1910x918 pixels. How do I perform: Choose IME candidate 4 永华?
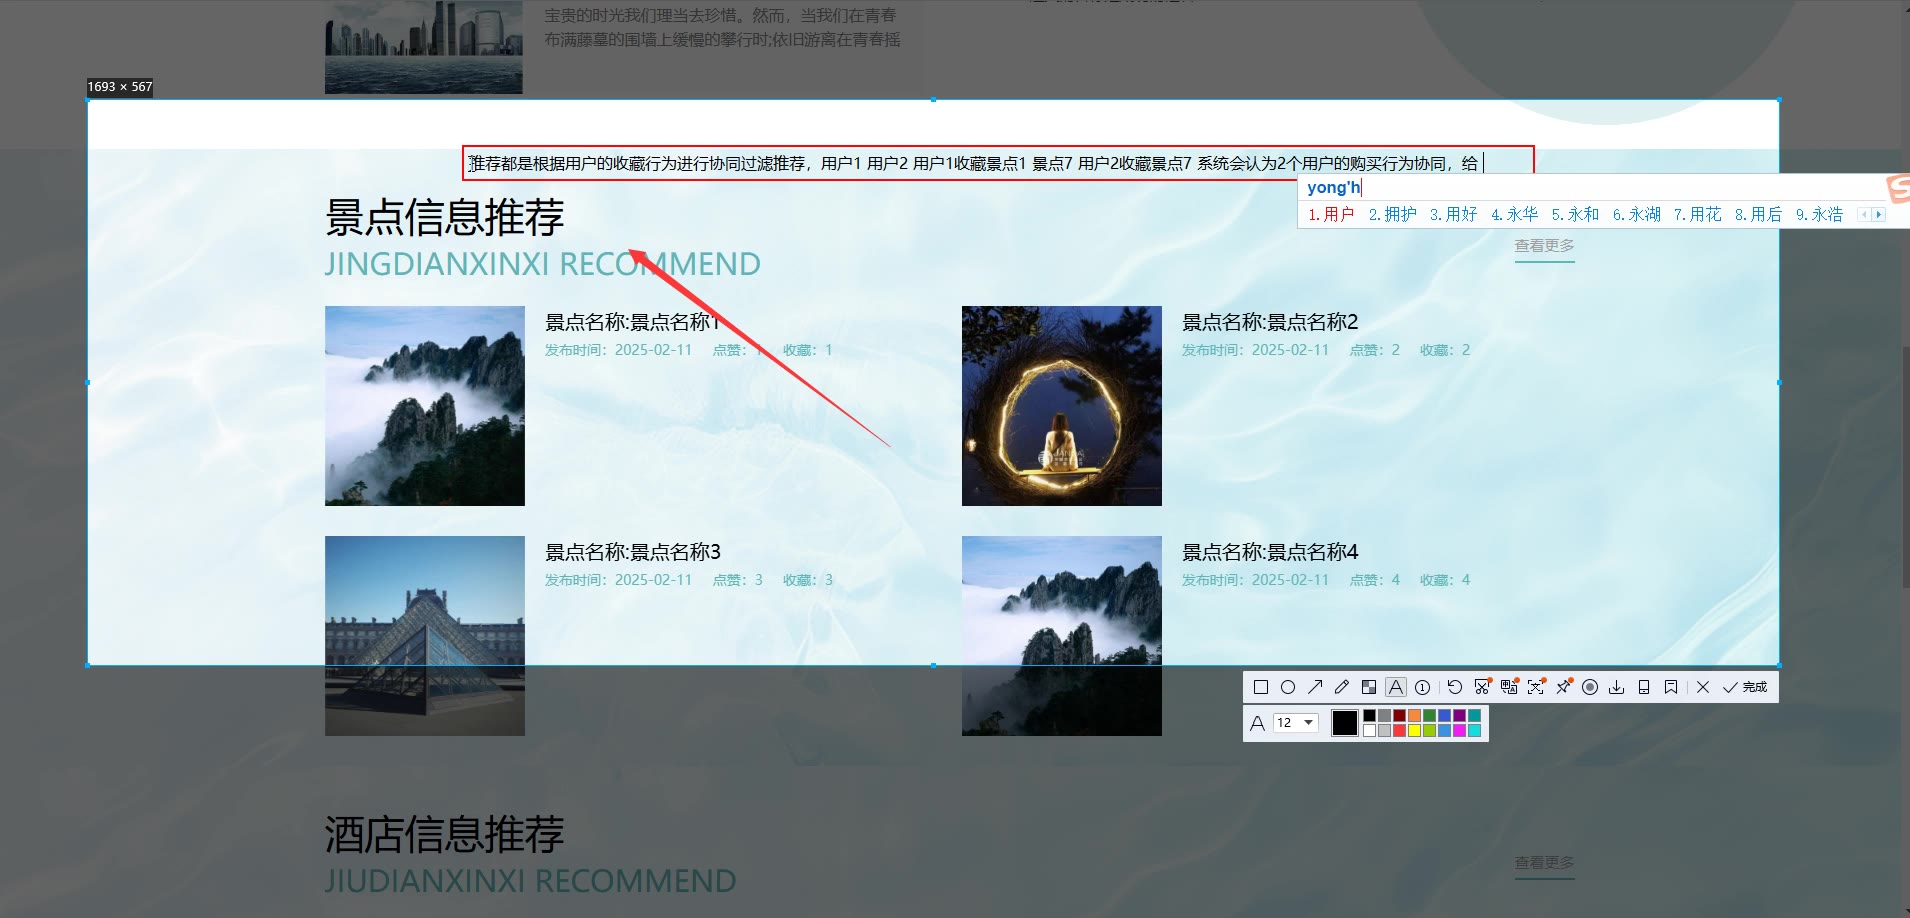(x=1515, y=214)
